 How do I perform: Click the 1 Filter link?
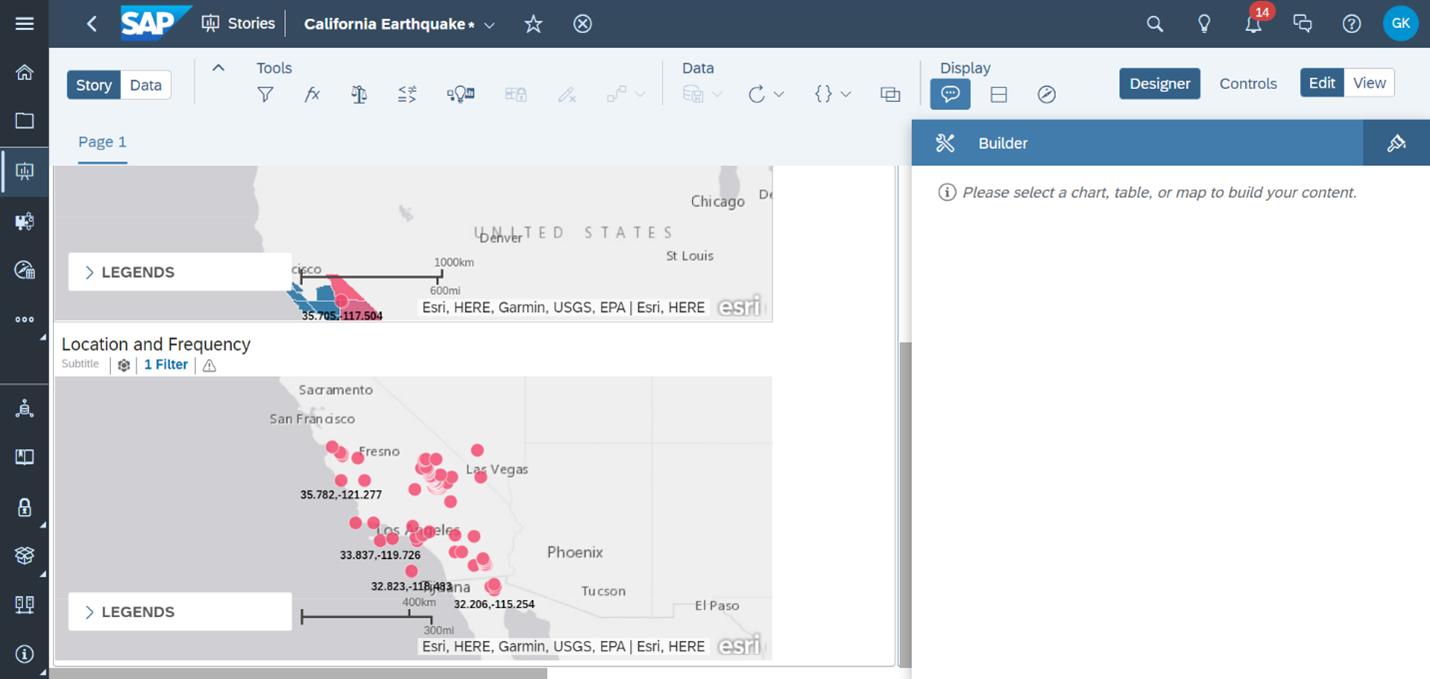tap(166, 365)
